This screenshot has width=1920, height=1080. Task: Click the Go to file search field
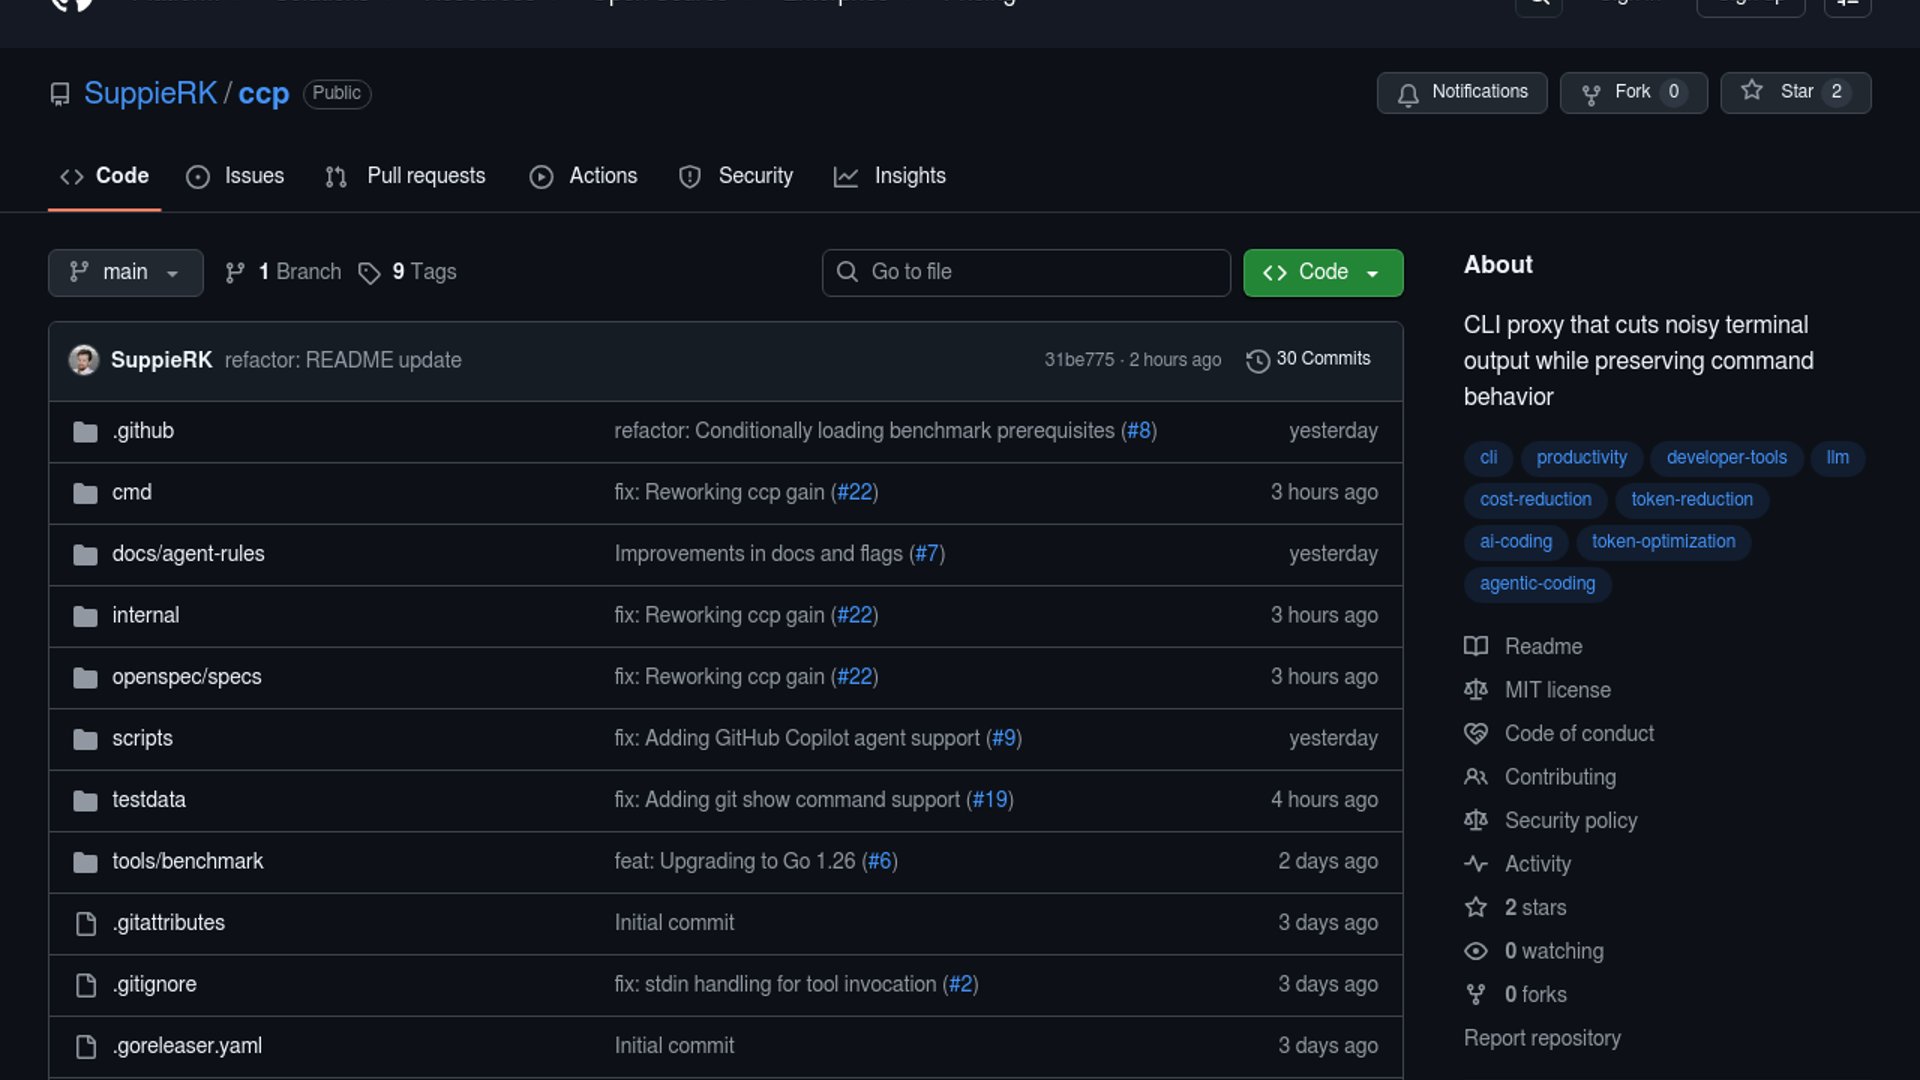1026,272
